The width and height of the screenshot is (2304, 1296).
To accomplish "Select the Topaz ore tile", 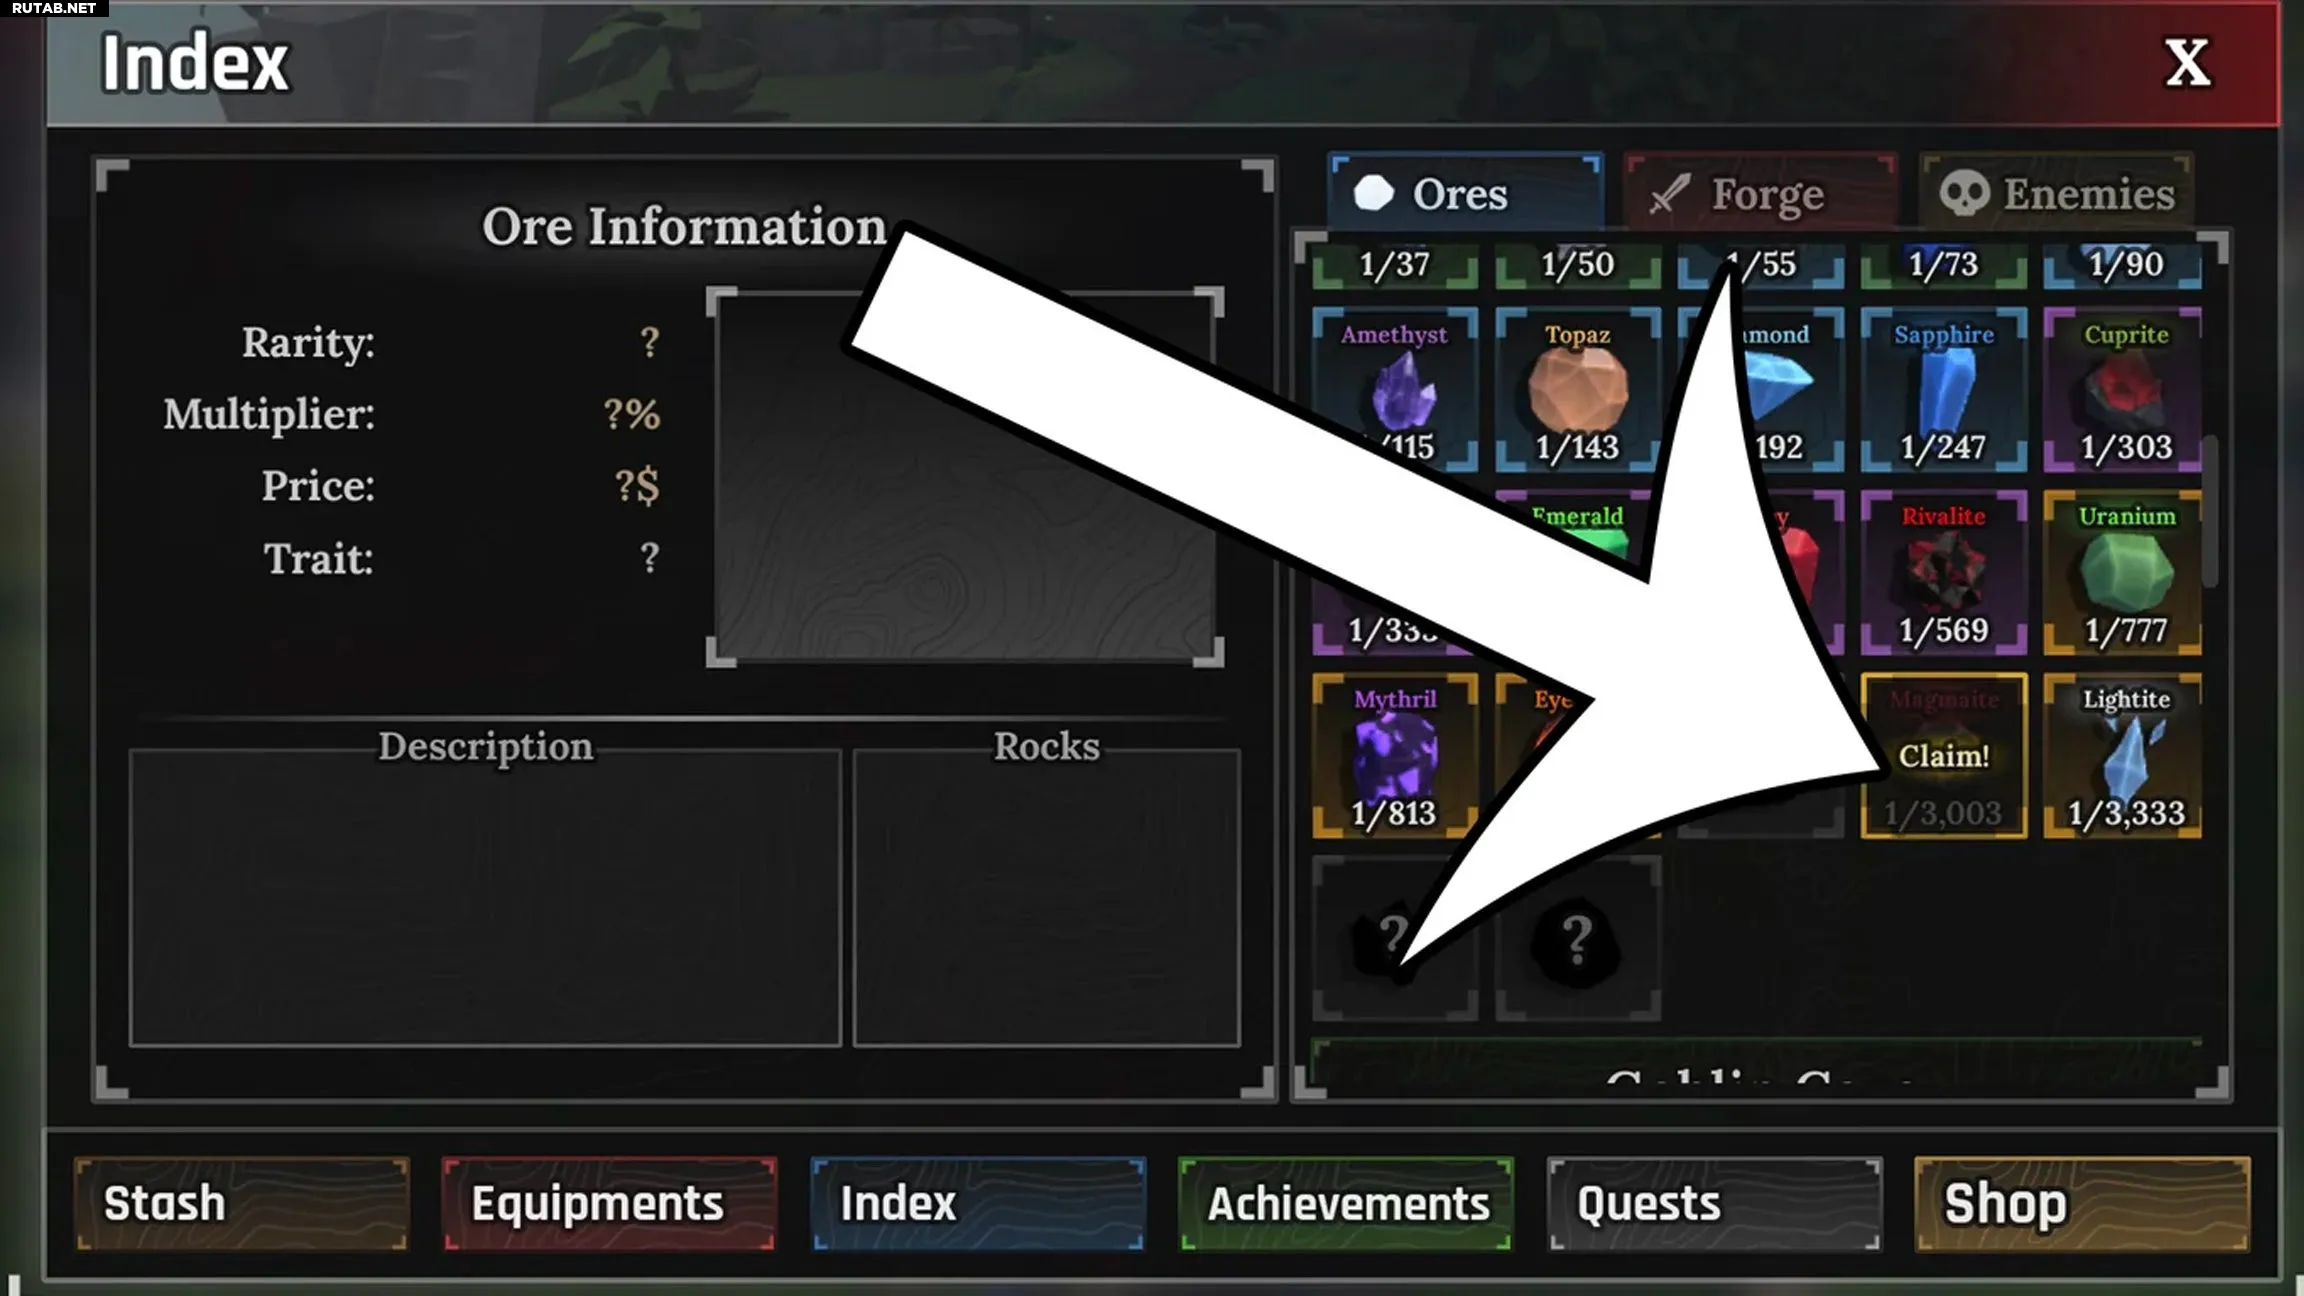I will click(x=1577, y=389).
